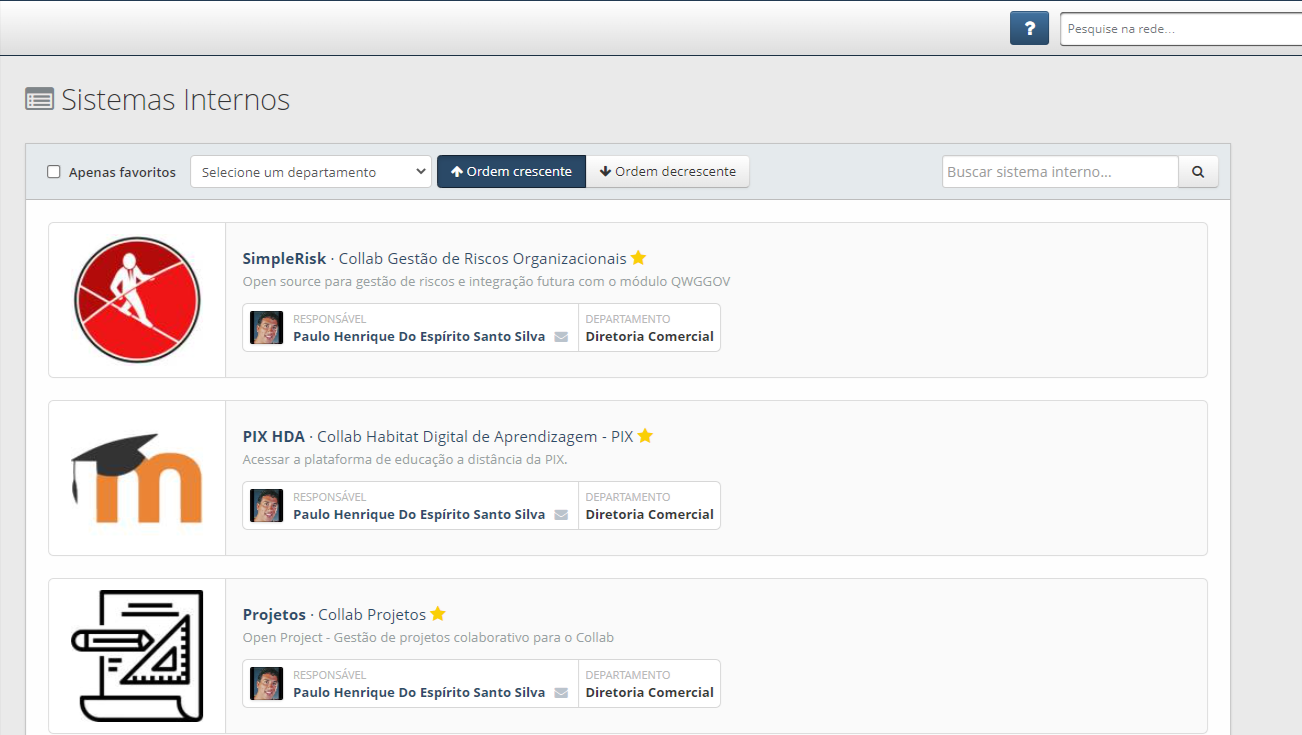Toggle favorite star for Projetos
Image resolution: width=1302 pixels, height=735 pixels.
437,614
